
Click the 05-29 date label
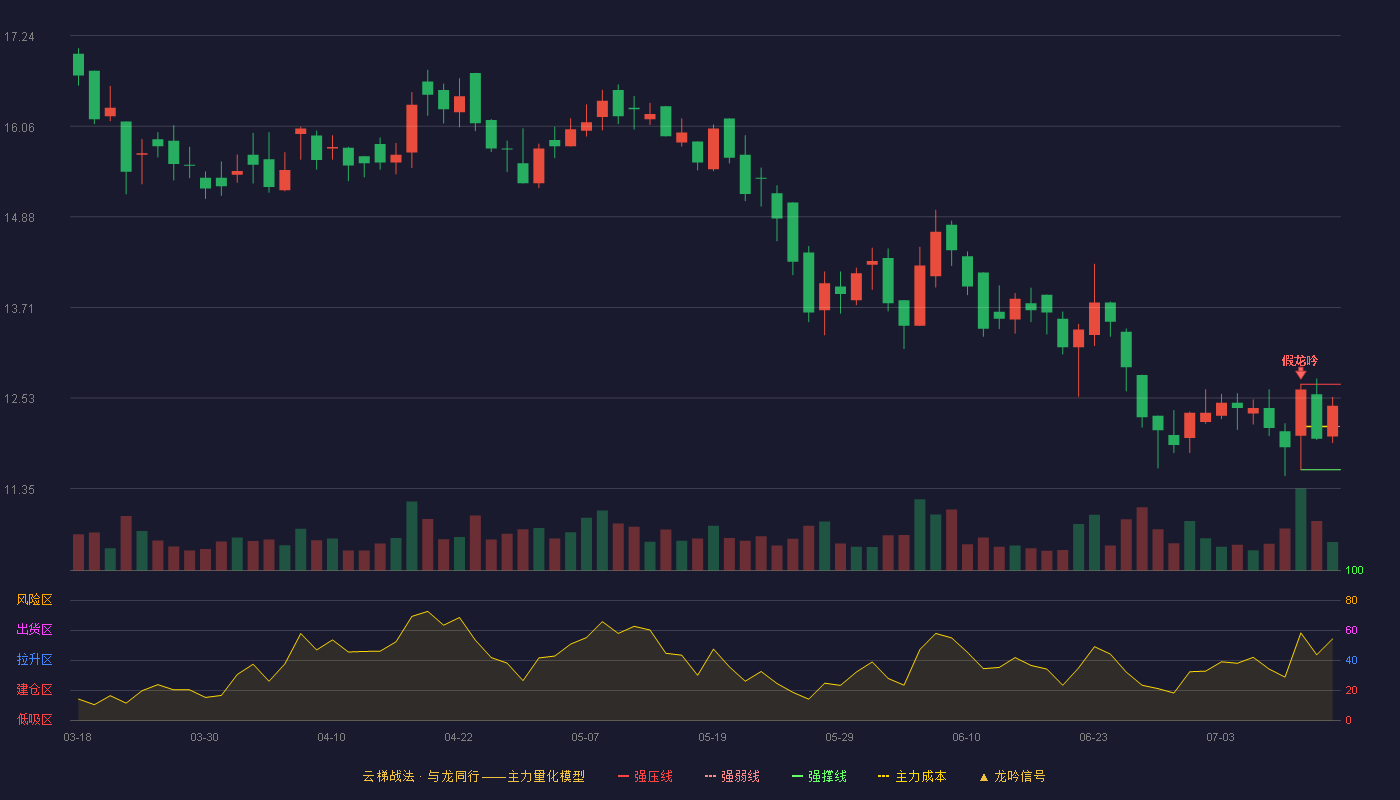[839, 737]
